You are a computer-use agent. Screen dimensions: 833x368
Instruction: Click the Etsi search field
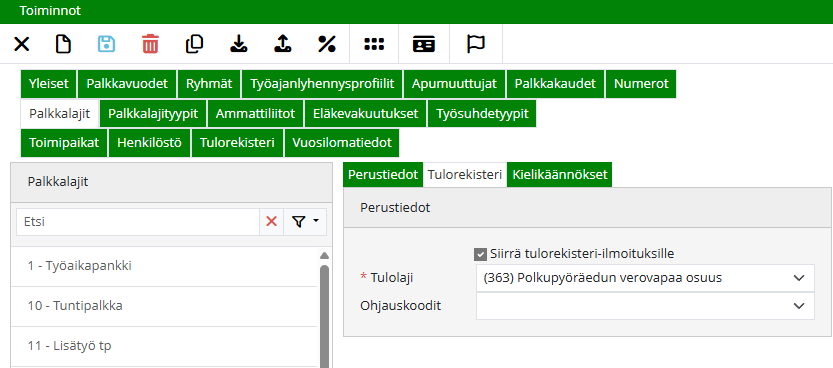pos(138,221)
